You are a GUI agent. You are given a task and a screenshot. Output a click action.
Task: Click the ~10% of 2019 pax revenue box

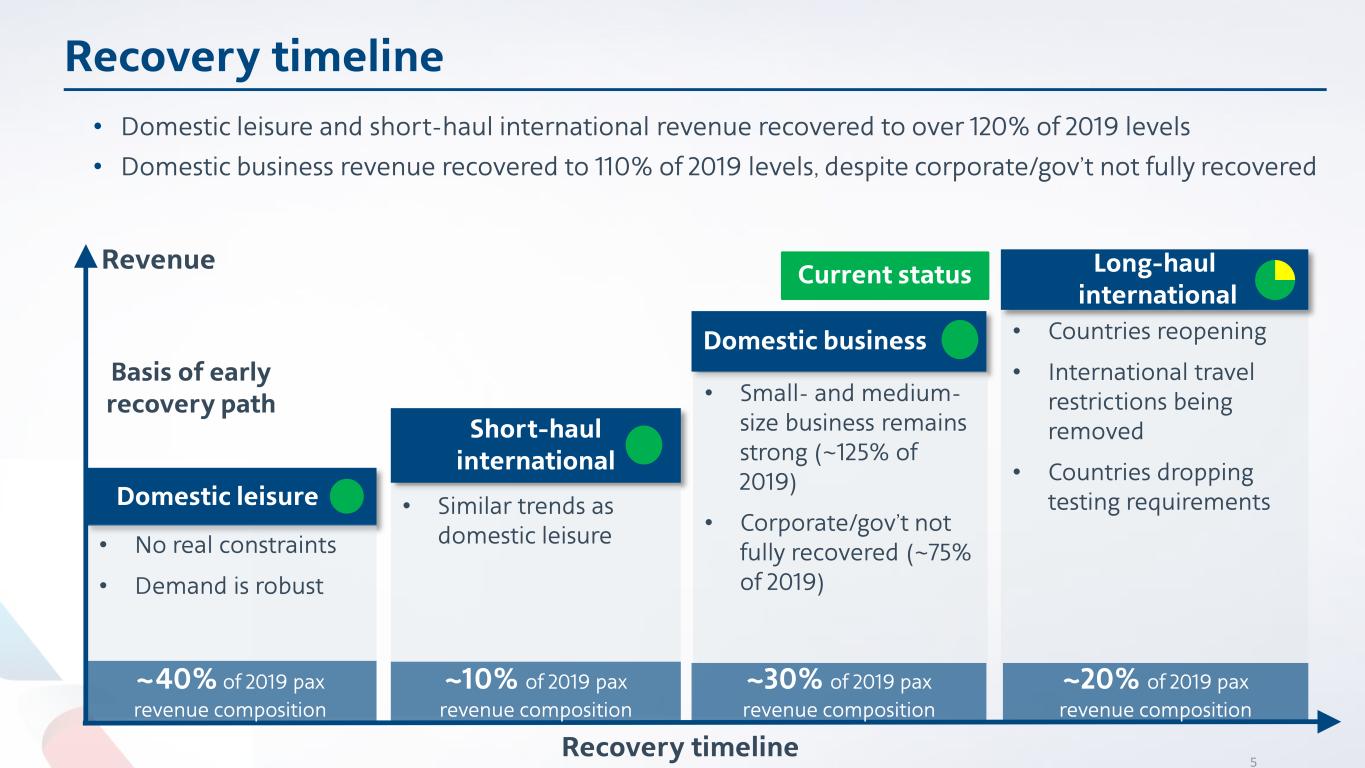tap(535, 692)
